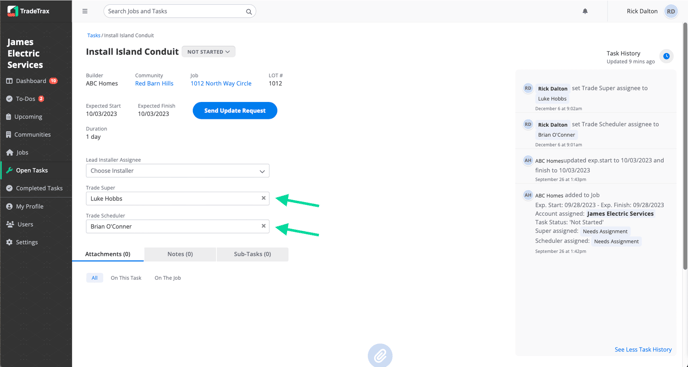Click the Open Tasks wrench icon
The width and height of the screenshot is (688, 367).
click(9, 170)
